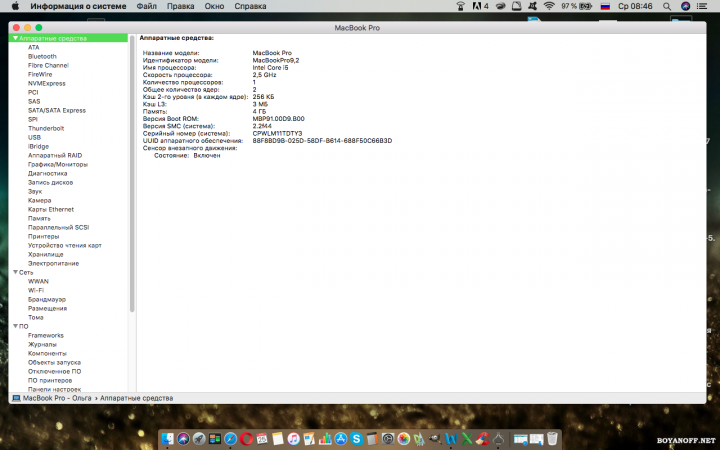Open the App Store Dock icon
Image resolution: width=720 pixels, height=450 pixels.
click(341, 439)
